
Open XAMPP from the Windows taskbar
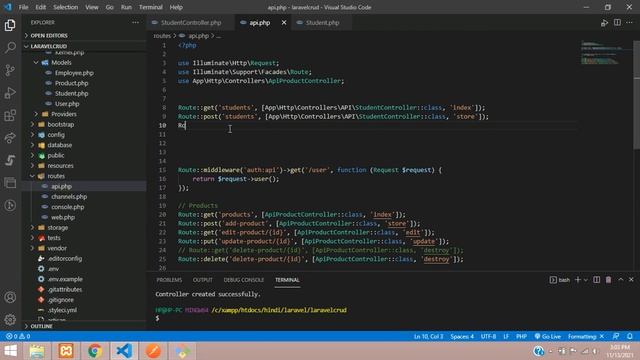66,351
